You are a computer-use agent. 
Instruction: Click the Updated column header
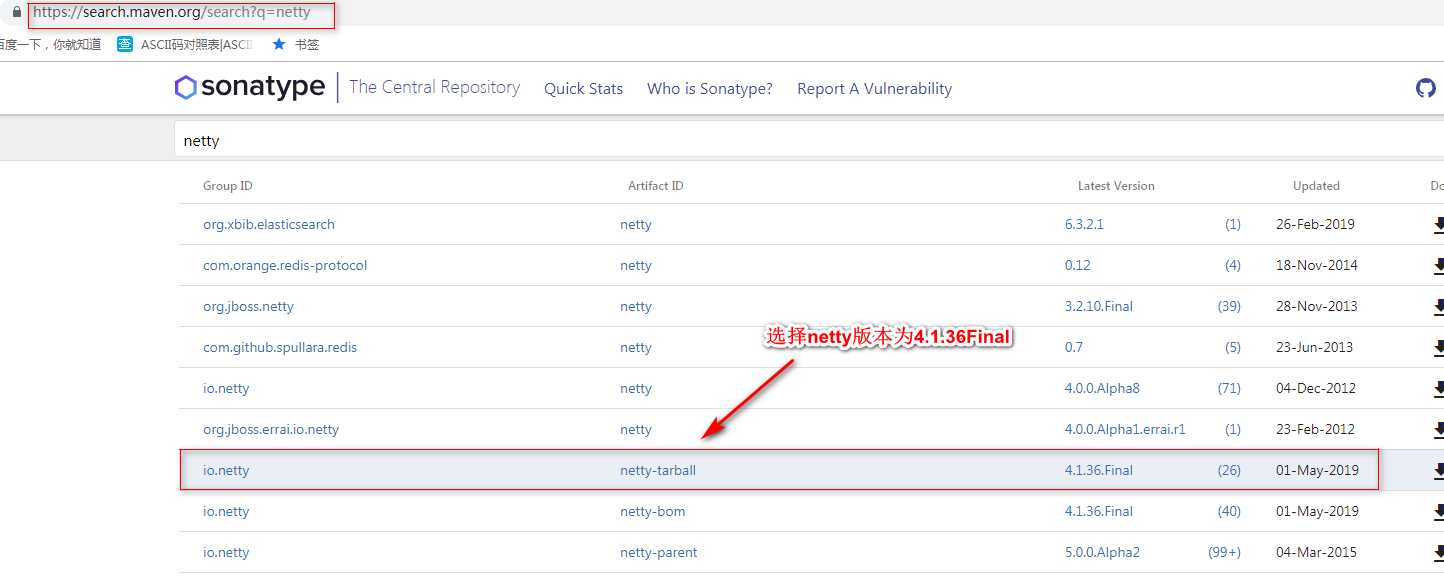[1316, 186]
